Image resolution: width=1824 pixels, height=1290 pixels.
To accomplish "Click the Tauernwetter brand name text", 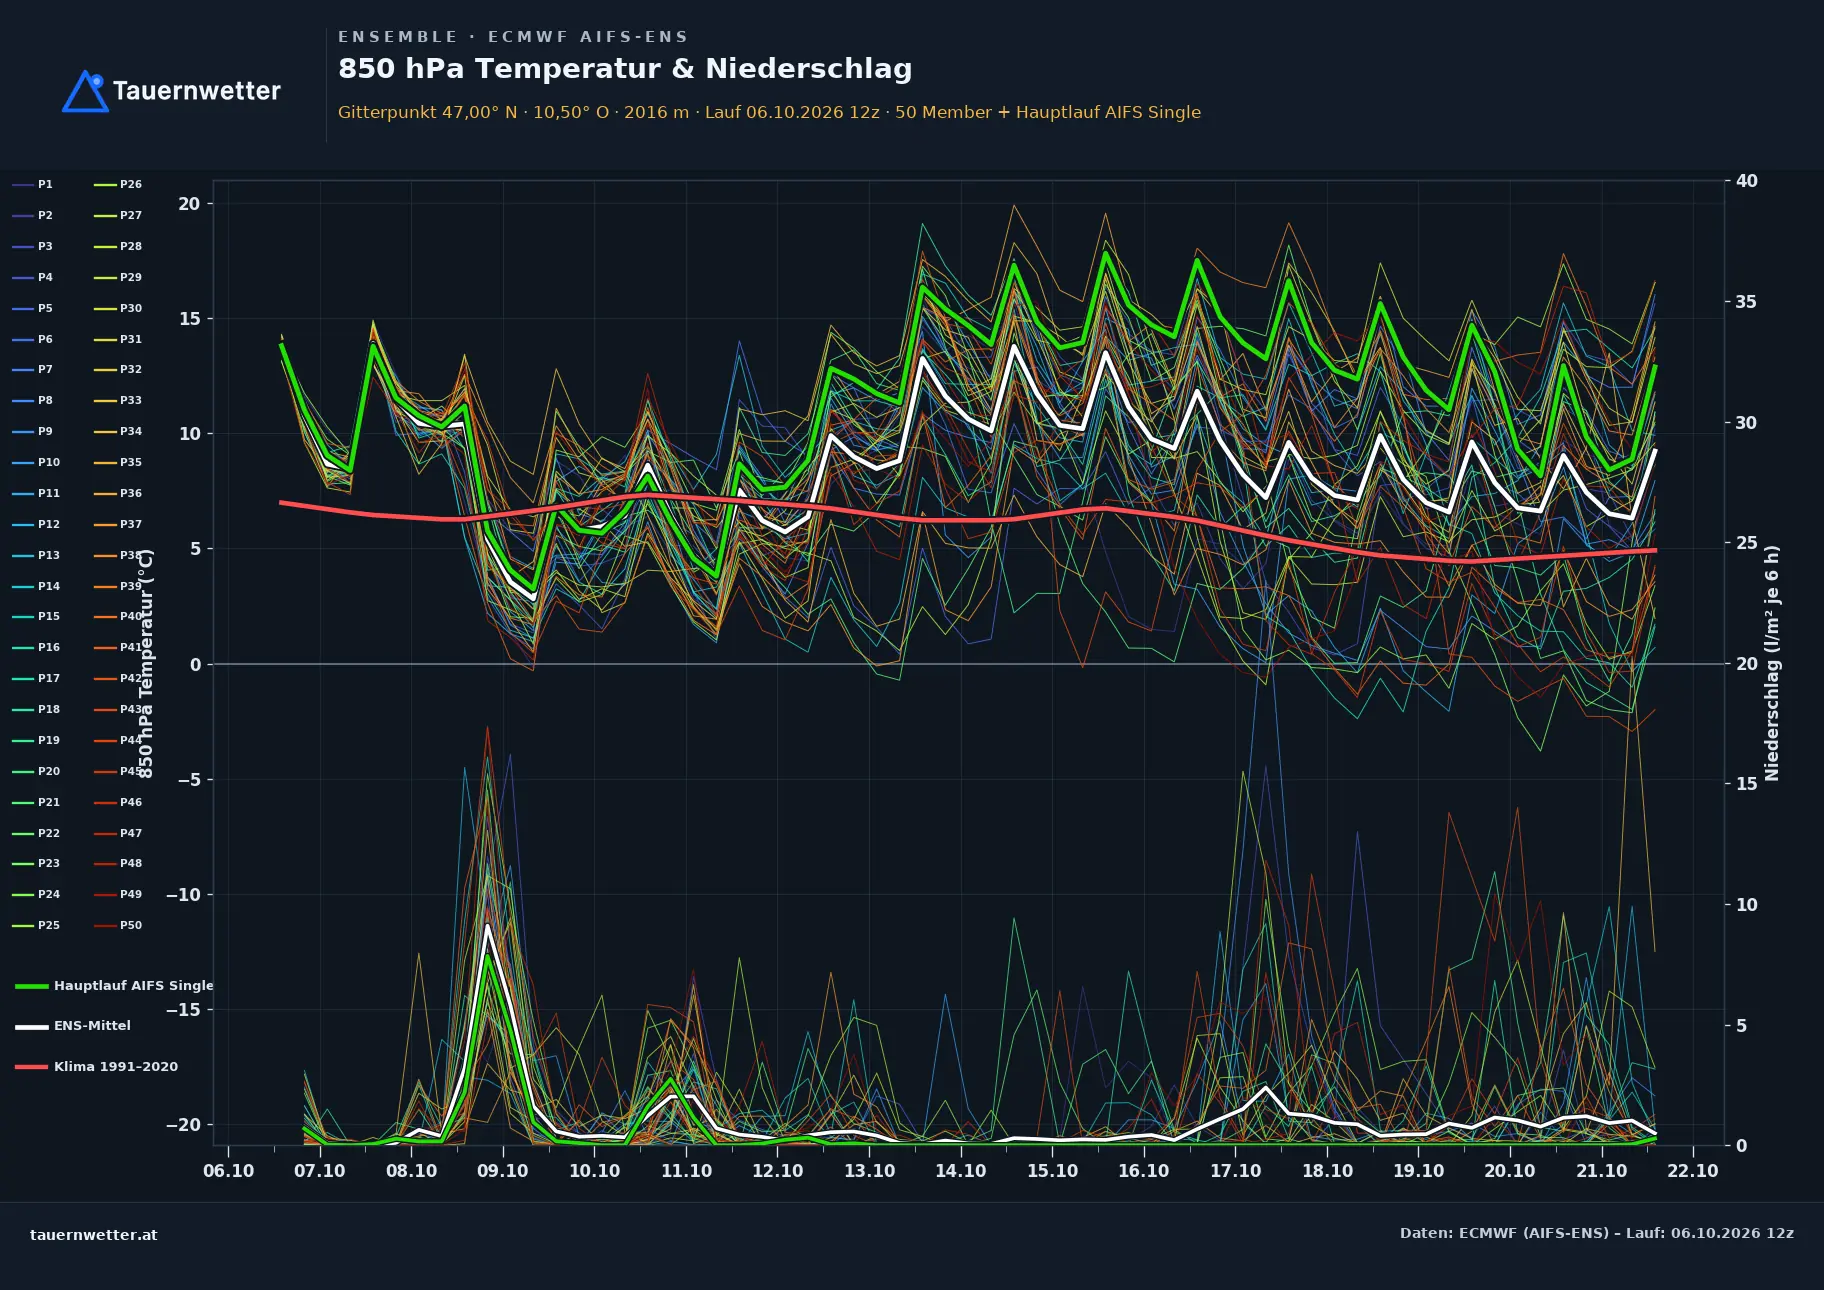I will (x=196, y=91).
